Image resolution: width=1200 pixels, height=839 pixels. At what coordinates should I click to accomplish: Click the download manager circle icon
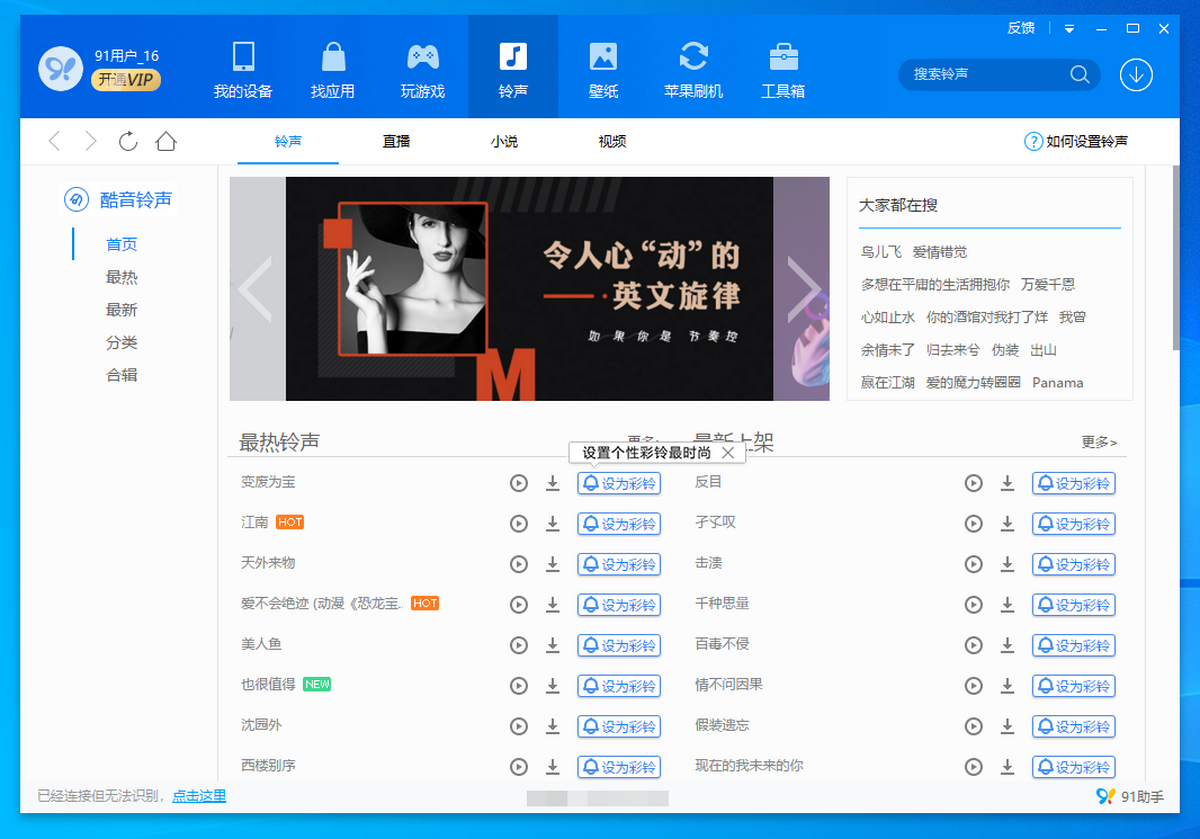(1136, 75)
